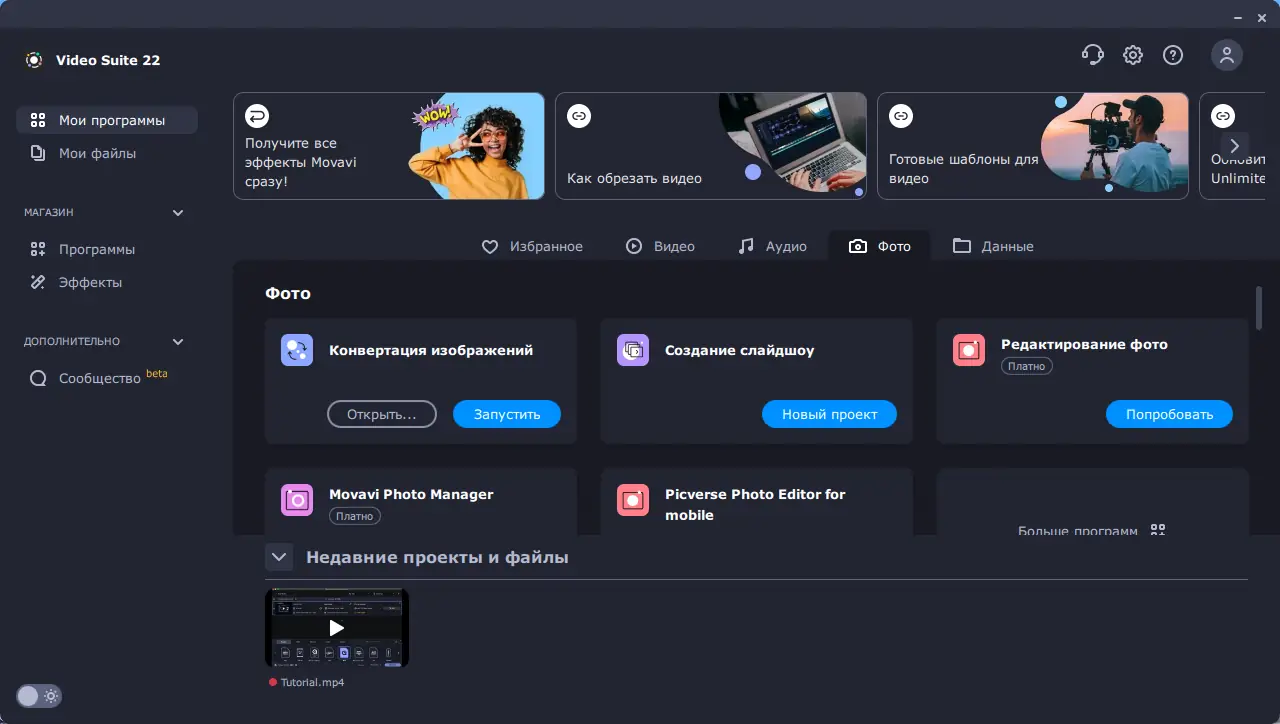Click the Попробовать button
The width and height of the screenshot is (1280, 724).
[1169, 414]
